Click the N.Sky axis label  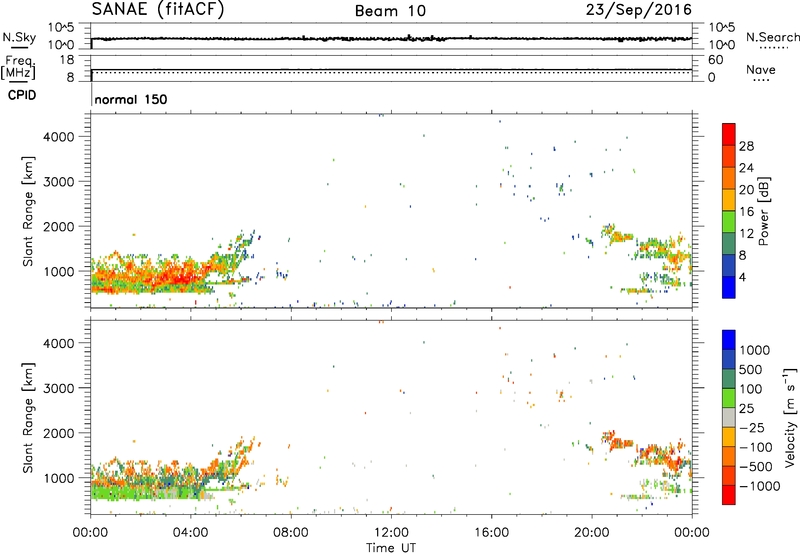(x=19, y=37)
